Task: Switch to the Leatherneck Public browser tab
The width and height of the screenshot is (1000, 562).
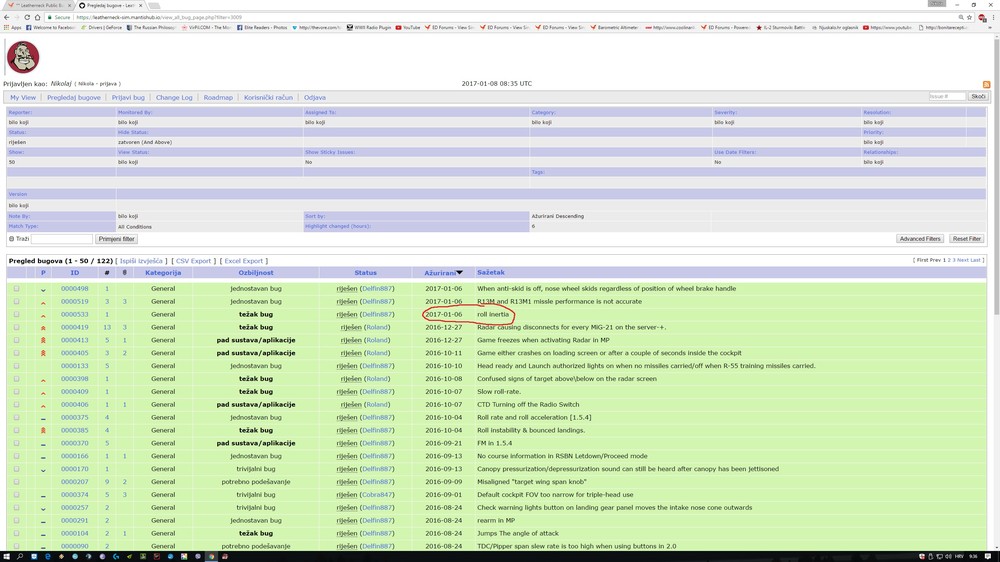Action: click(38, 5)
